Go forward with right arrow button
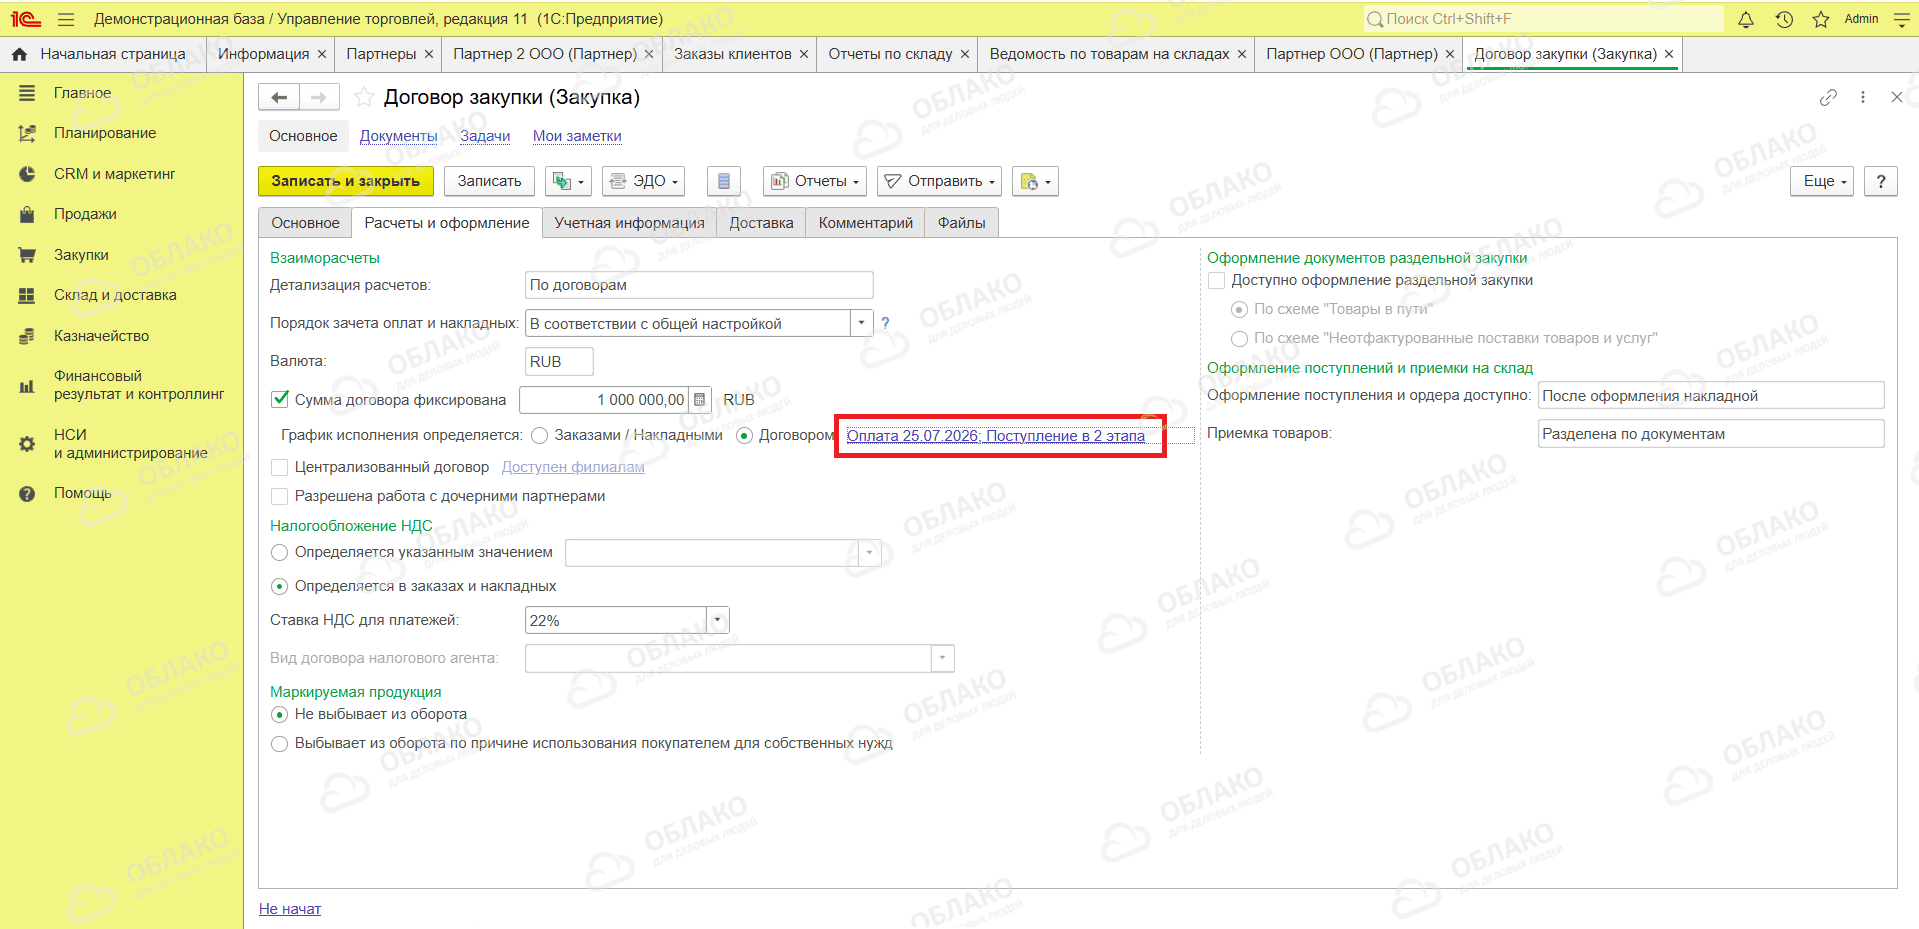Viewport: 1919px width, 929px height. [319, 97]
